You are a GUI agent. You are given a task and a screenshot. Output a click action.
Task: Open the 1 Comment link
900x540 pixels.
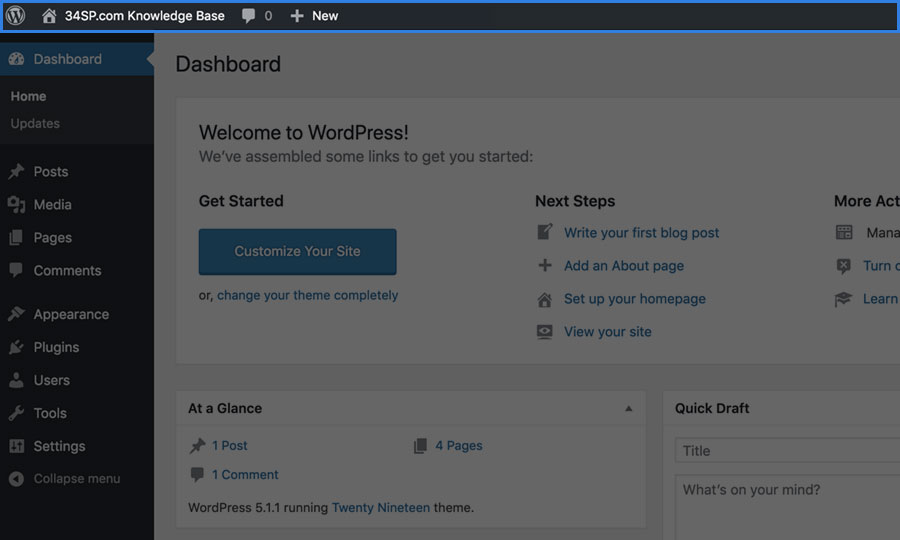coord(245,475)
